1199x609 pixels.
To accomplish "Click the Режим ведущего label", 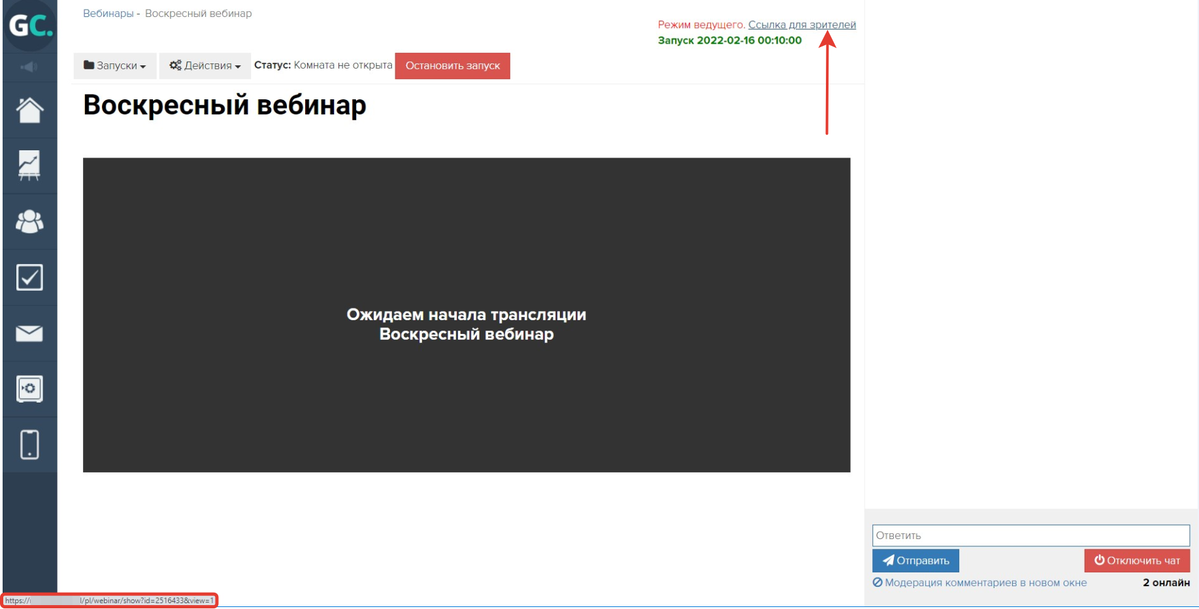I will [x=701, y=24].
